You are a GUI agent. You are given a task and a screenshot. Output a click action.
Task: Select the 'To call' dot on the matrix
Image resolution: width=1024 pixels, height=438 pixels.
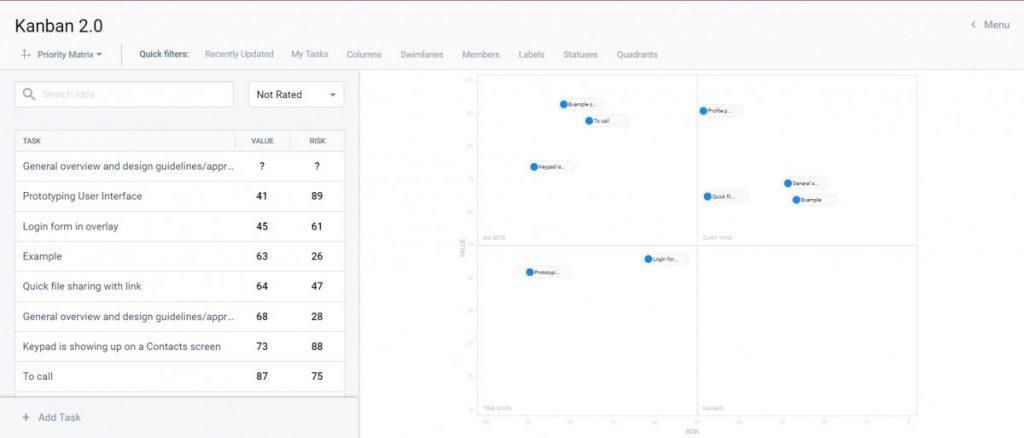590,121
